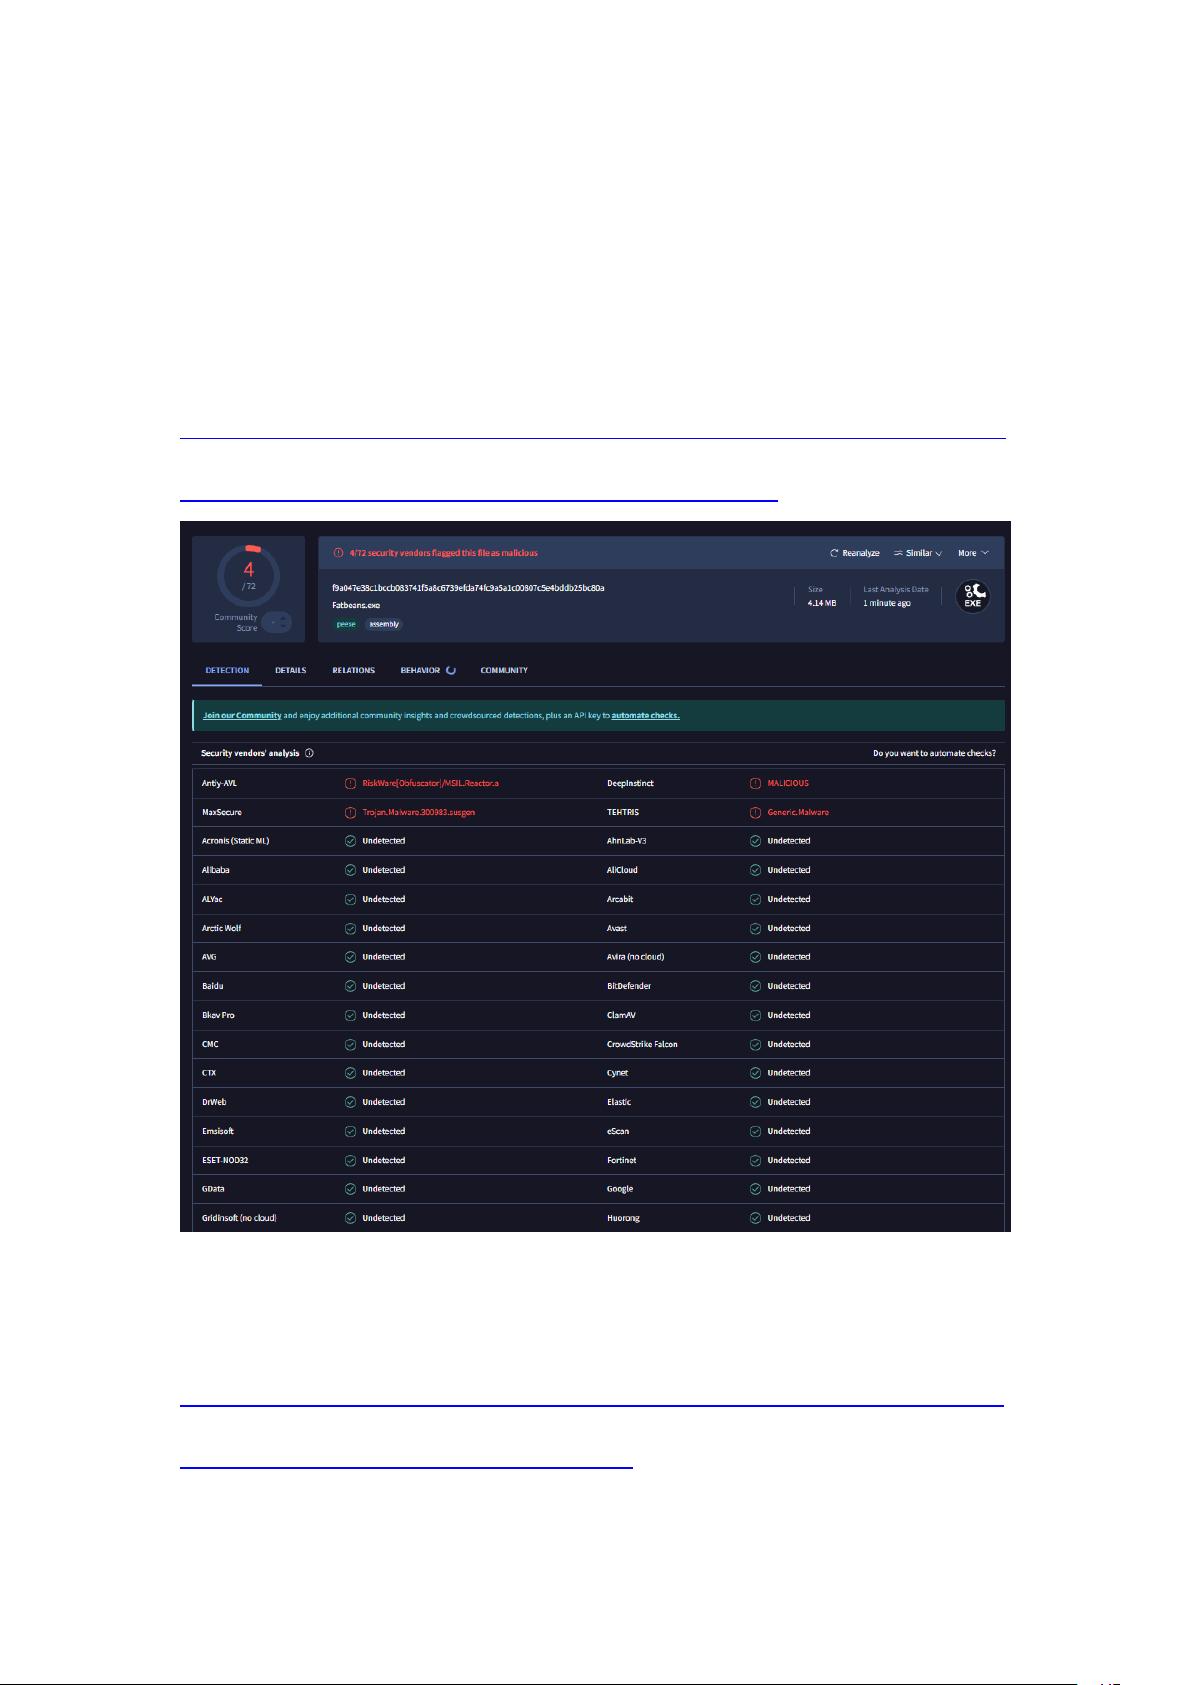
Task: Click the Gridinsoft (no cloud) vendor name
Action: pos(239,1218)
